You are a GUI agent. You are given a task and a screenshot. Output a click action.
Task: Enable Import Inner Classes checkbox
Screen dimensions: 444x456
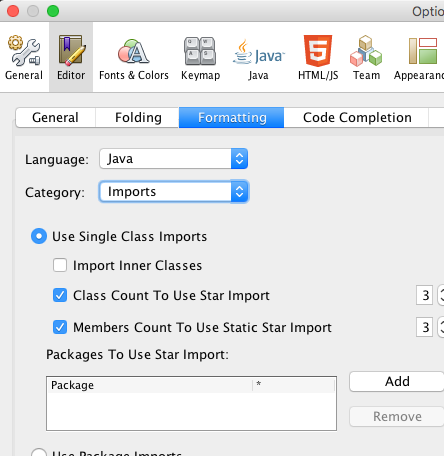coord(60,265)
